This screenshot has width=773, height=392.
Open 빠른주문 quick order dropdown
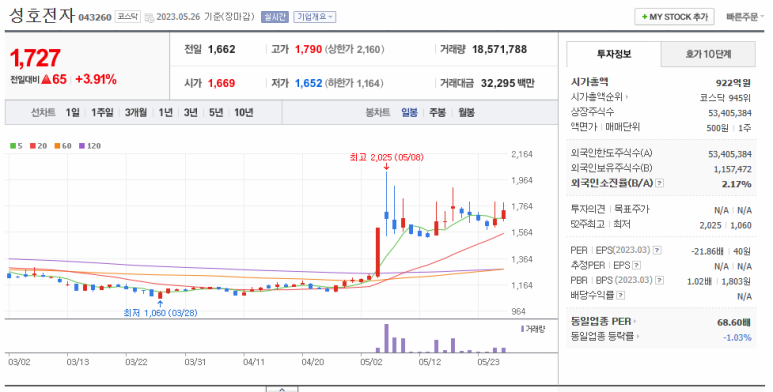point(744,17)
